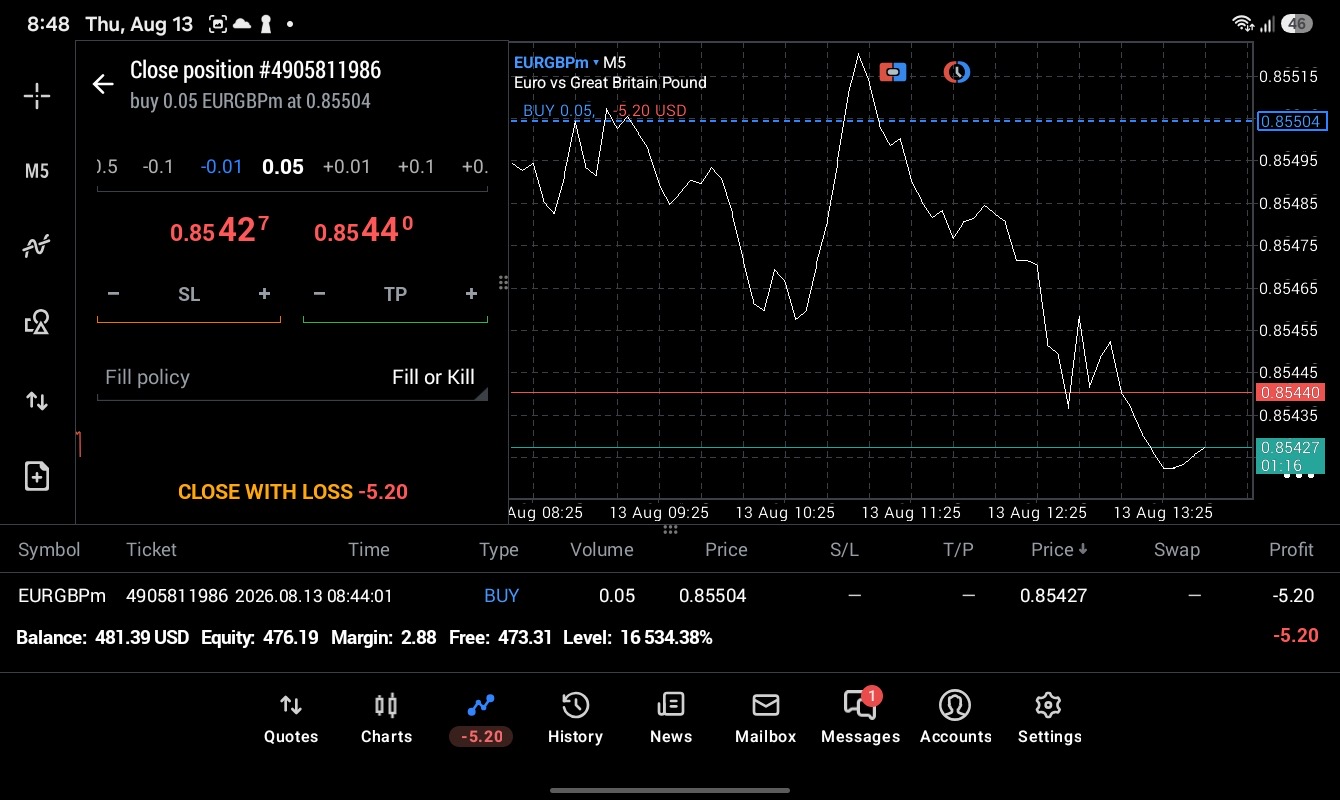Go back with the arrow icon
Image resolution: width=1340 pixels, height=800 pixels.
103,84
